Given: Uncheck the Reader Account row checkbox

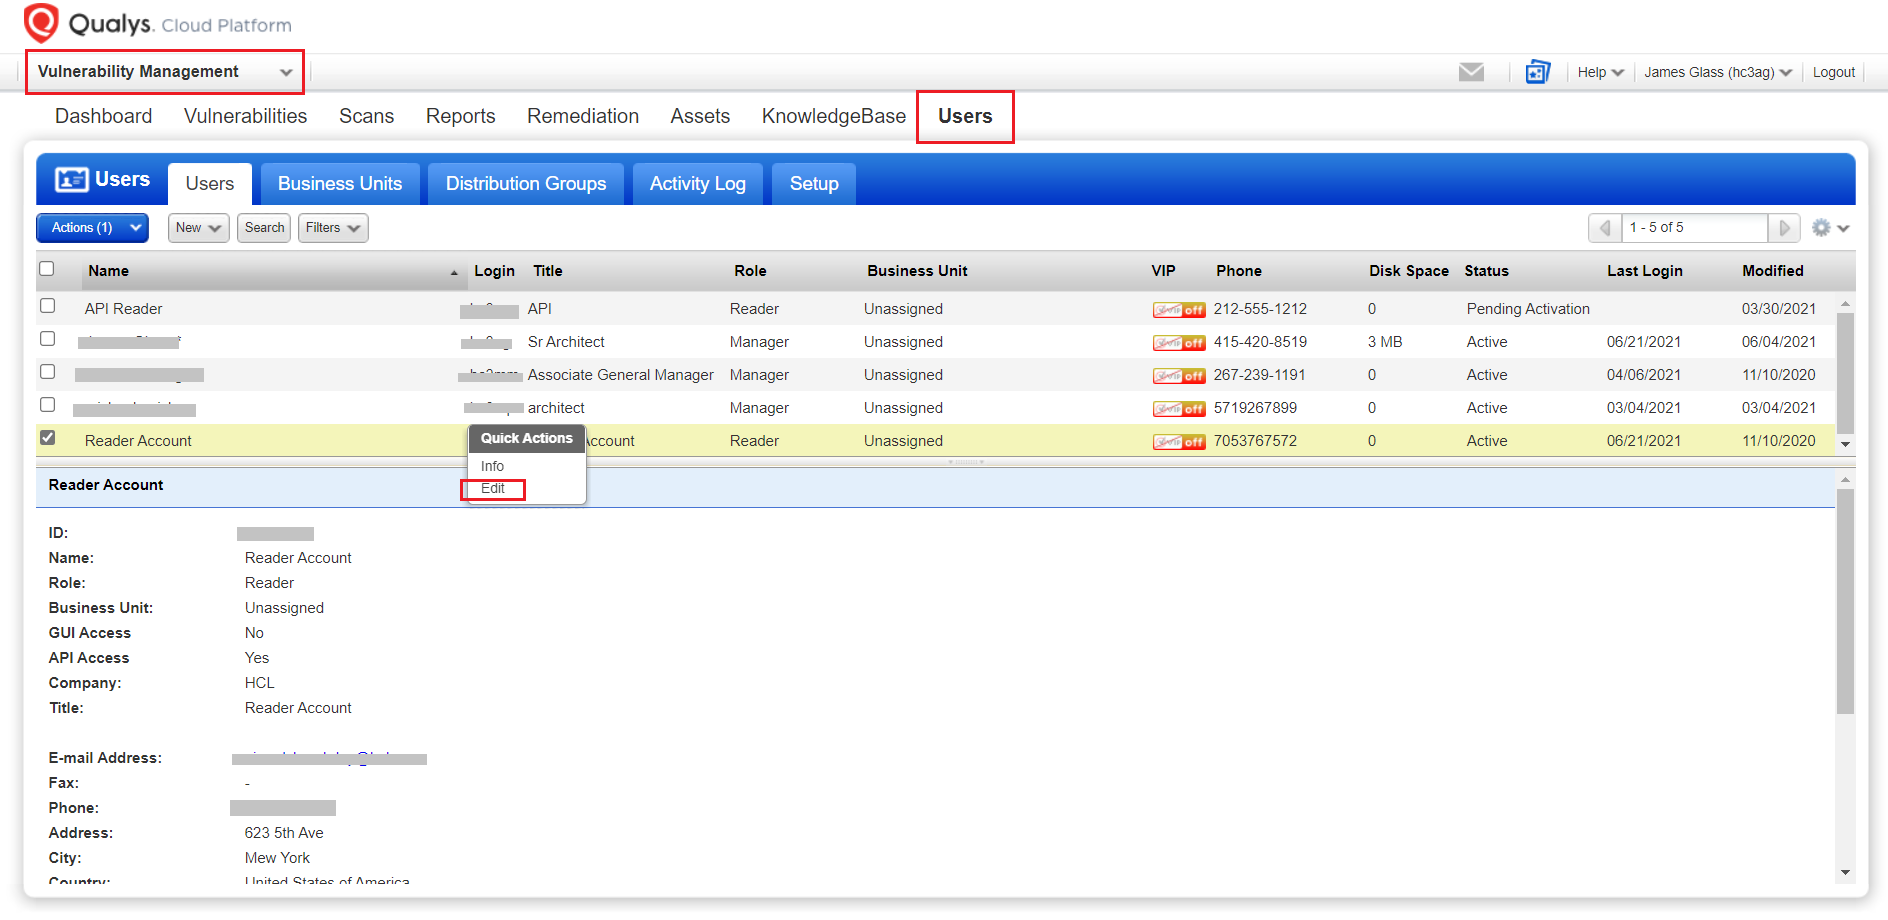Looking at the screenshot, I should point(47,438).
